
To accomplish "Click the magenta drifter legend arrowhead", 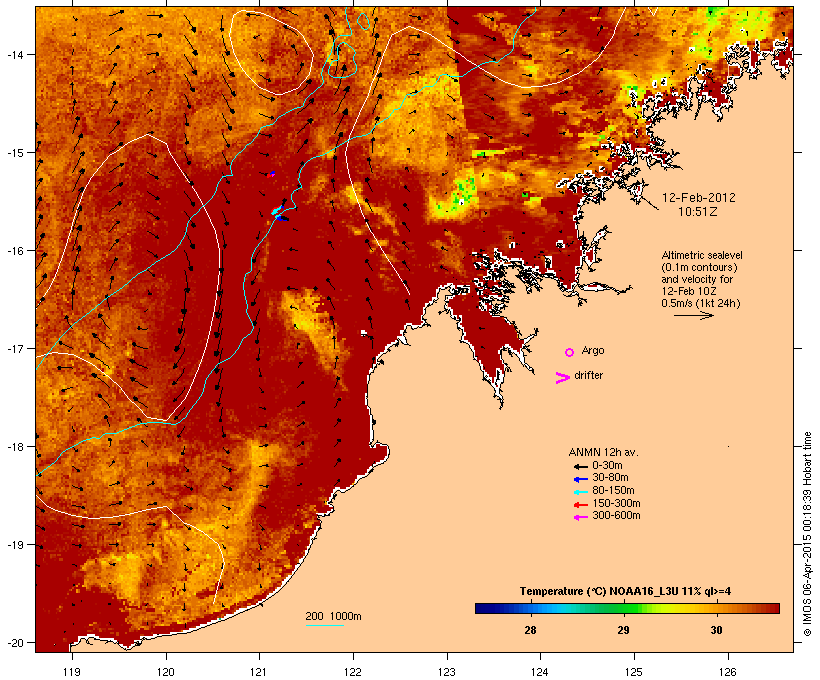I will (563, 378).
